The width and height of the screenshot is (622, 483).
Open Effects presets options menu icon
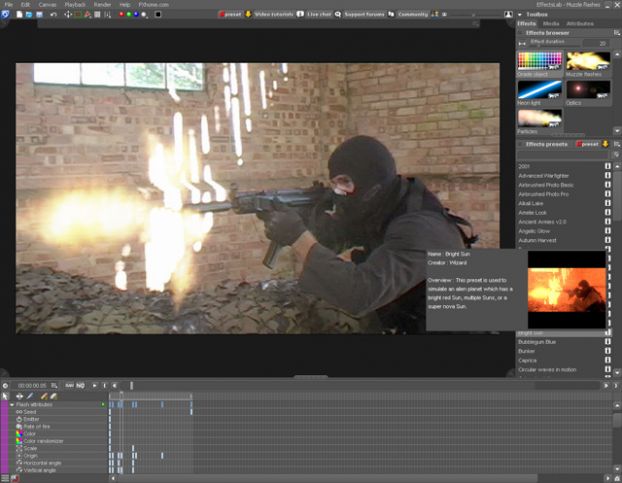(x=617, y=144)
